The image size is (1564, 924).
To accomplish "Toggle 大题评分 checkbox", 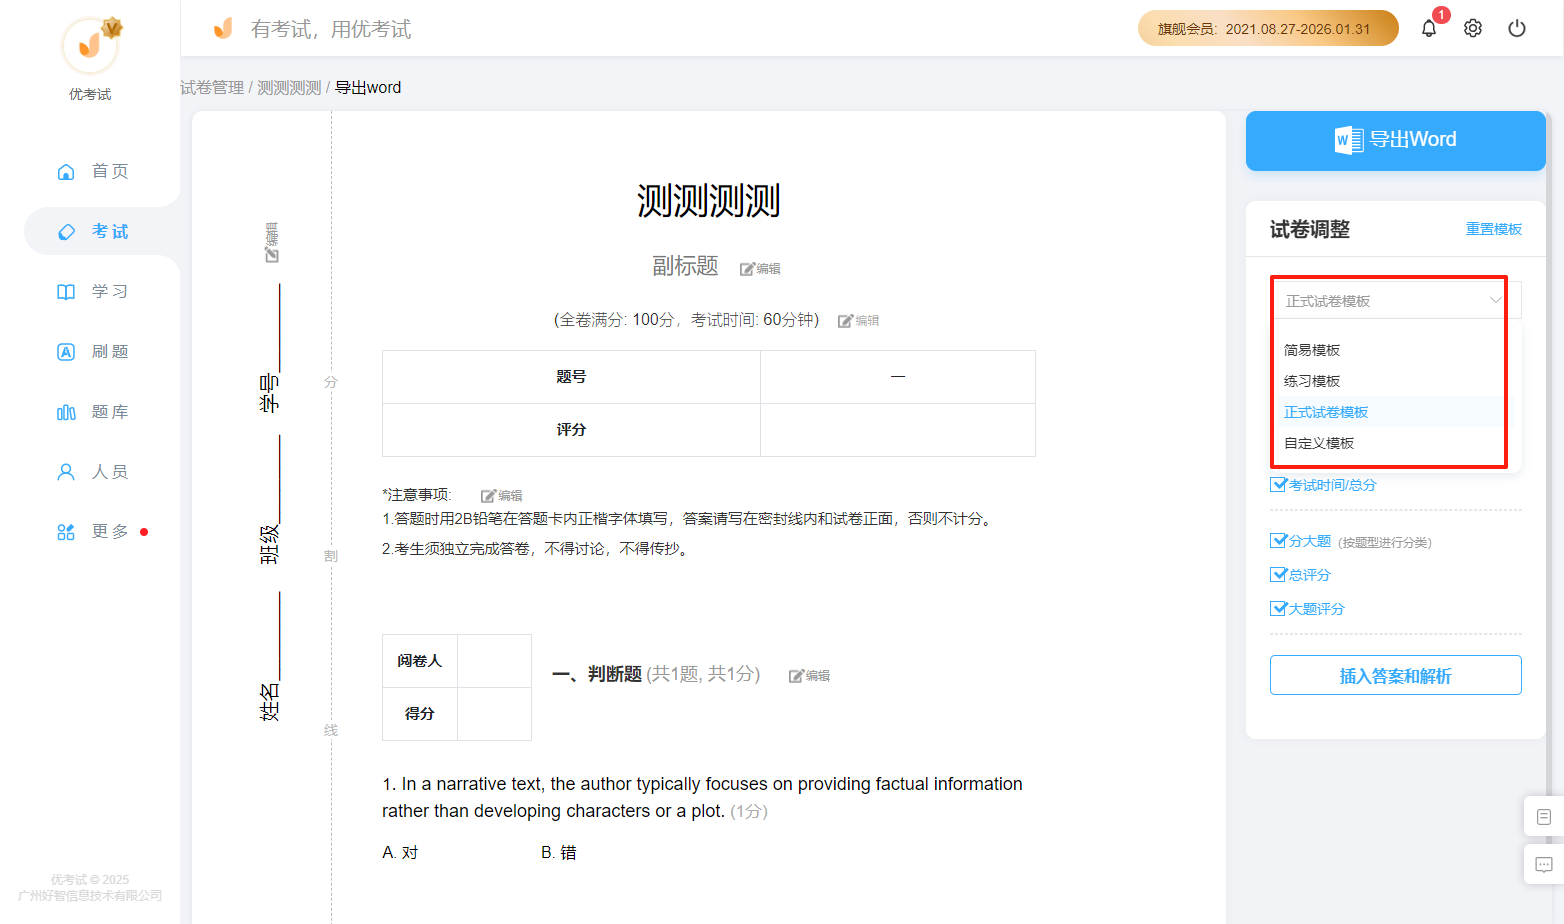I will [x=1278, y=608].
